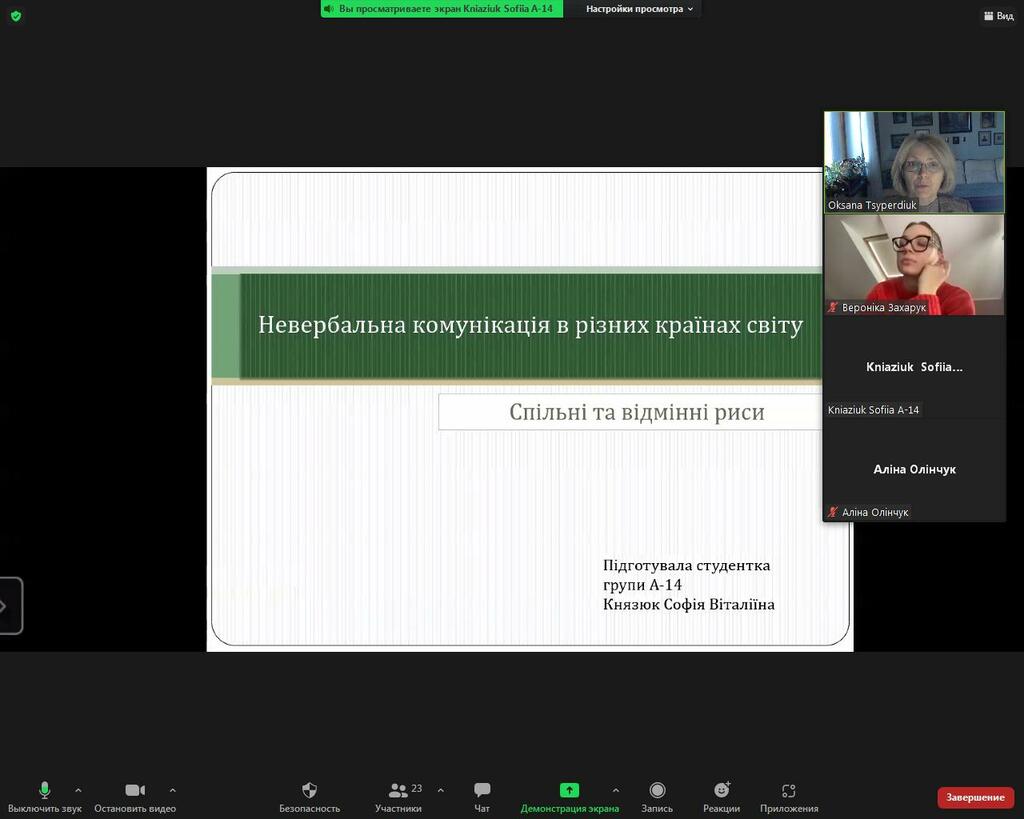
Task: Click the green encryption shield icon
Action: point(16,16)
